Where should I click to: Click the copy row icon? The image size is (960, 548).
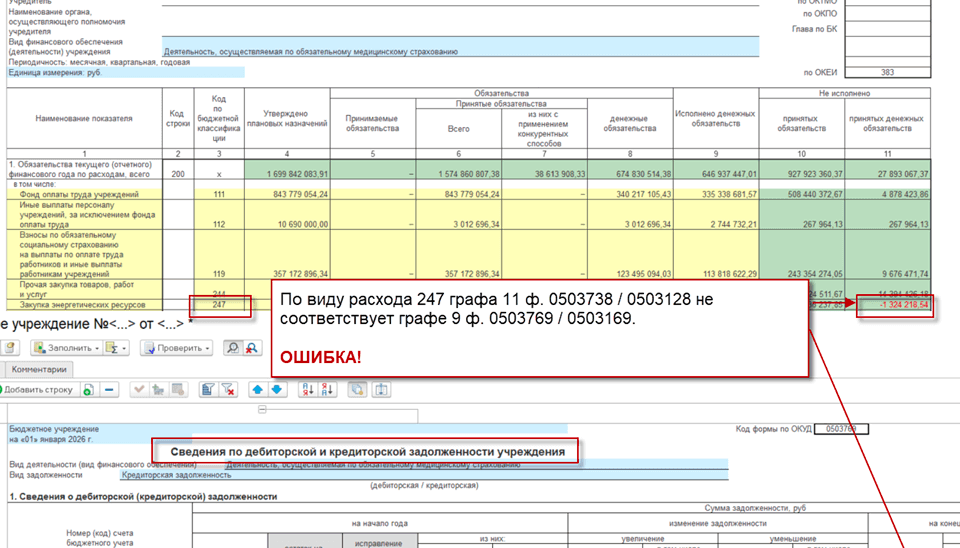[x=89, y=389]
